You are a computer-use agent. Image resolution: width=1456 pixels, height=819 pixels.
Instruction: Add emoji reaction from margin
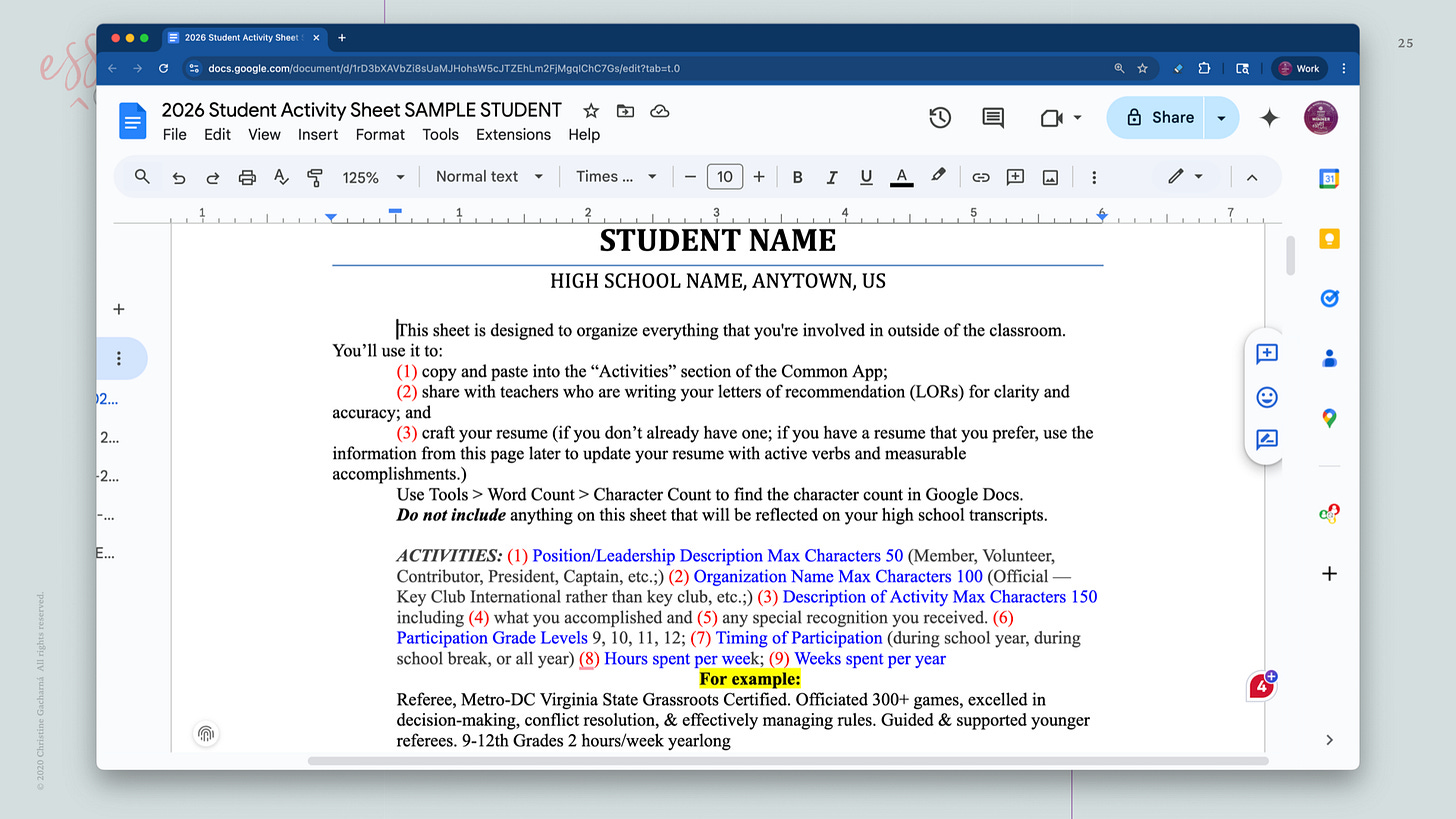click(x=1266, y=397)
